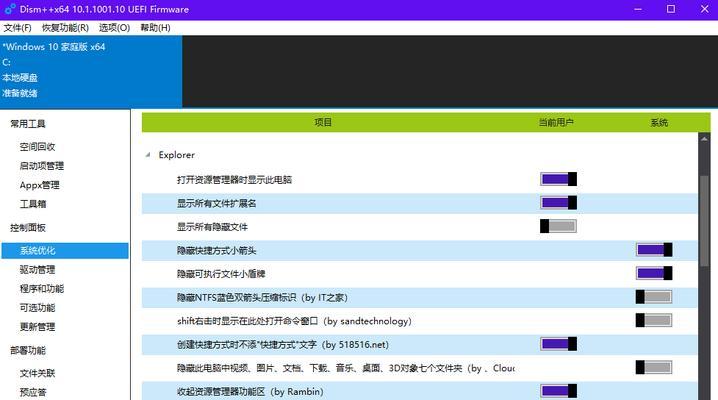Open 启动项管理 in the sidebar

(42, 166)
